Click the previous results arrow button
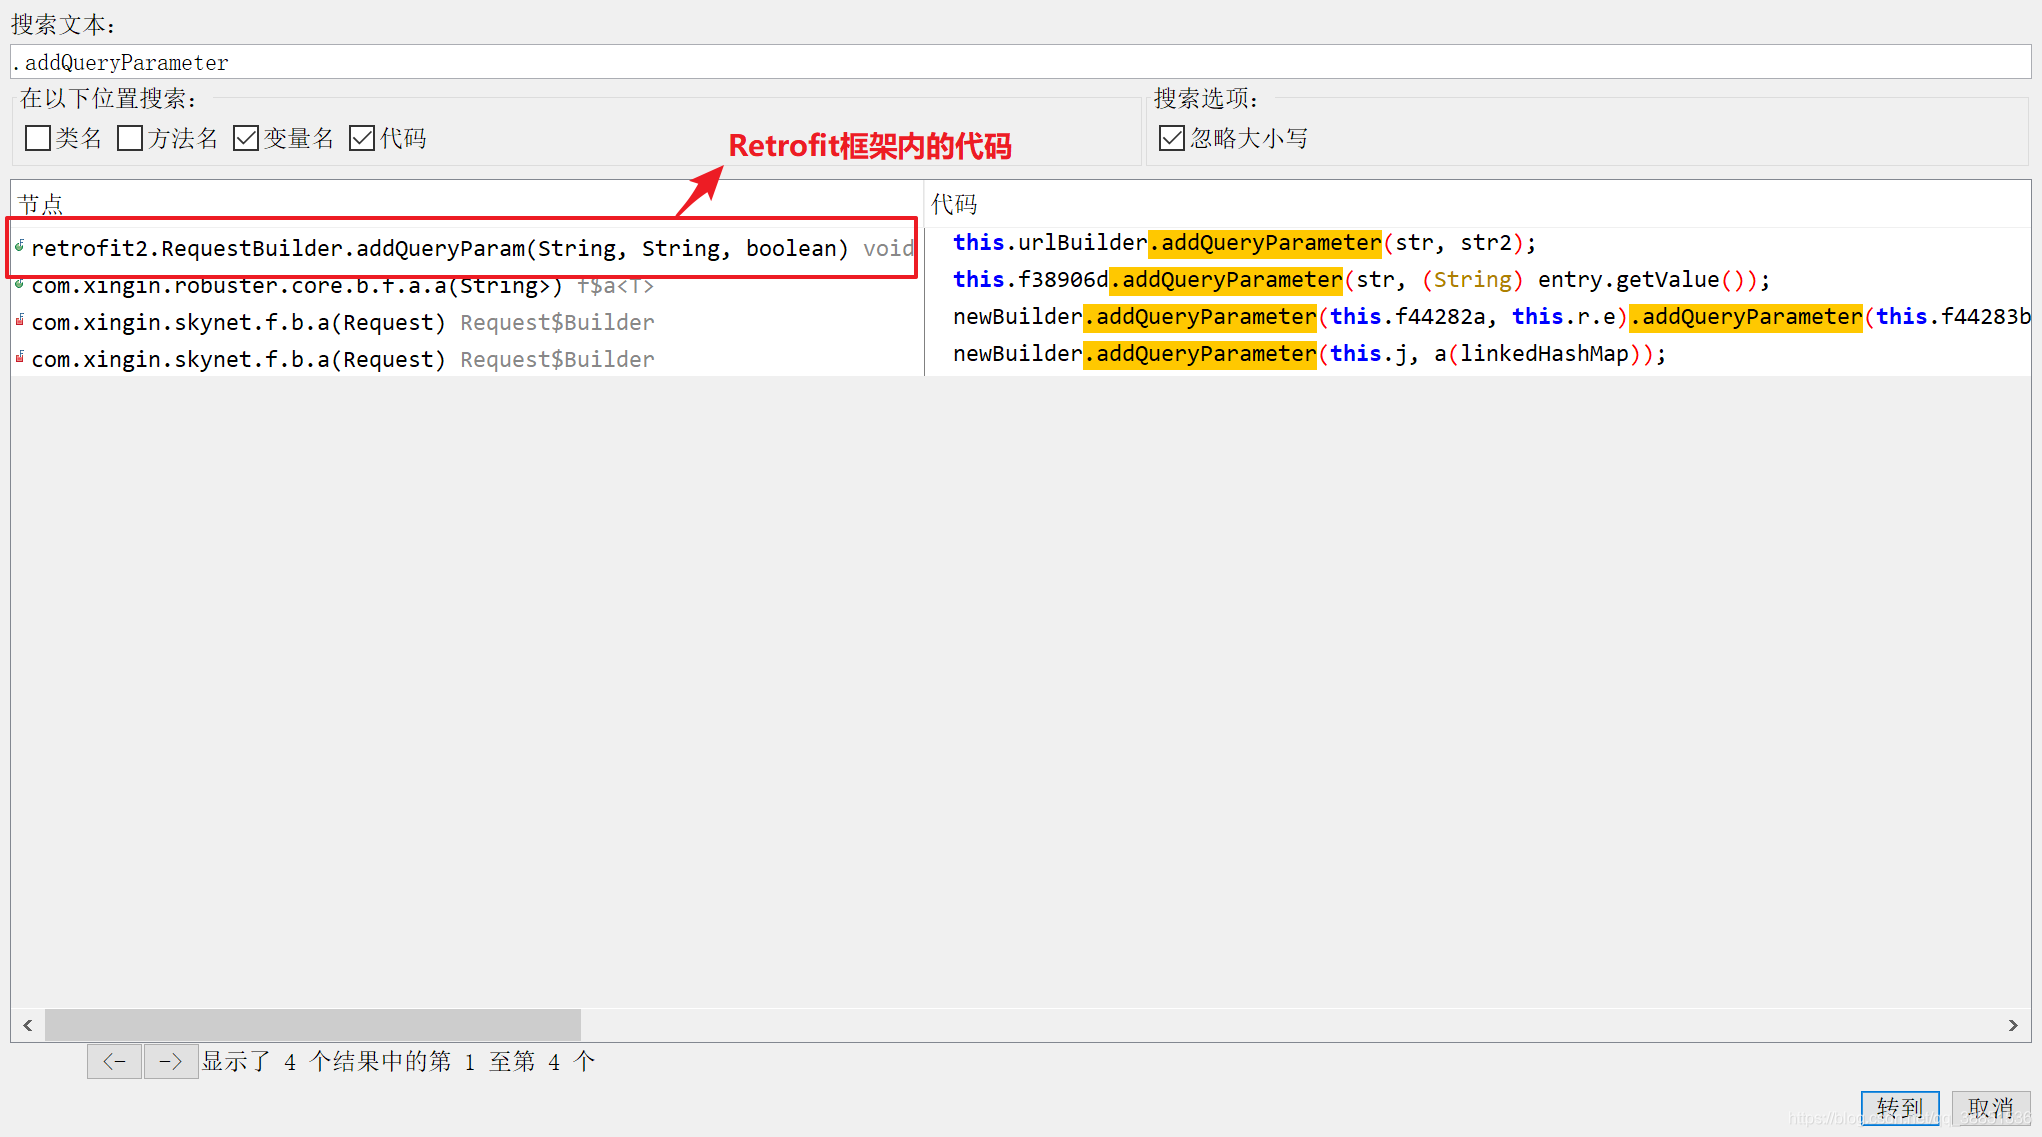Image resolution: width=2042 pixels, height=1137 pixels. [x=114, y=1061]
